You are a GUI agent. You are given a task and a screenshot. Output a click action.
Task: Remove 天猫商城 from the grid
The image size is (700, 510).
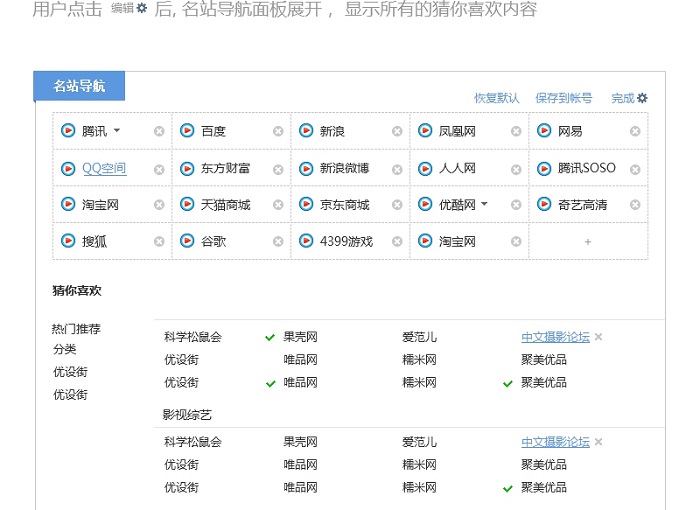pos(278,205)
